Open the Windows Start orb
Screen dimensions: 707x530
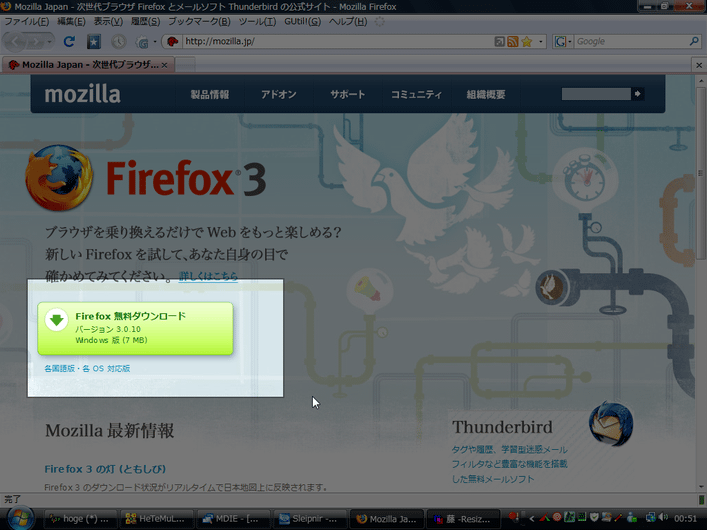click(x=20, y=518)
